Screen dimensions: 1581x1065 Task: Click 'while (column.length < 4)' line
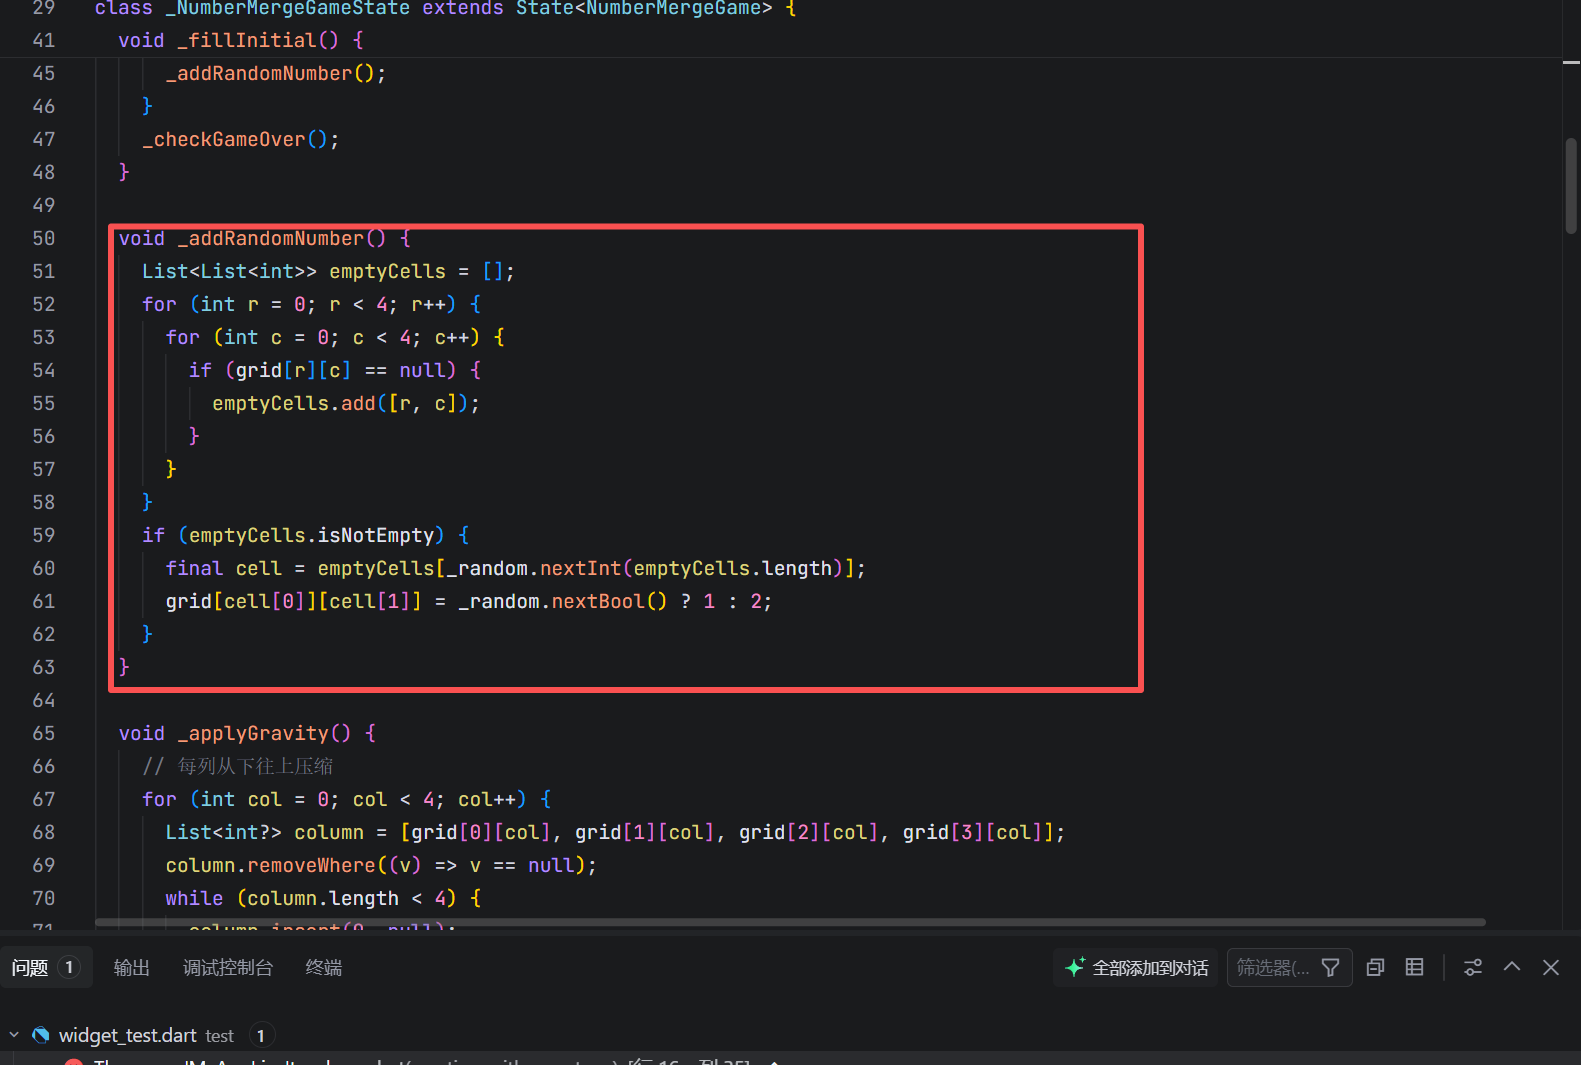tap(323, 898)
